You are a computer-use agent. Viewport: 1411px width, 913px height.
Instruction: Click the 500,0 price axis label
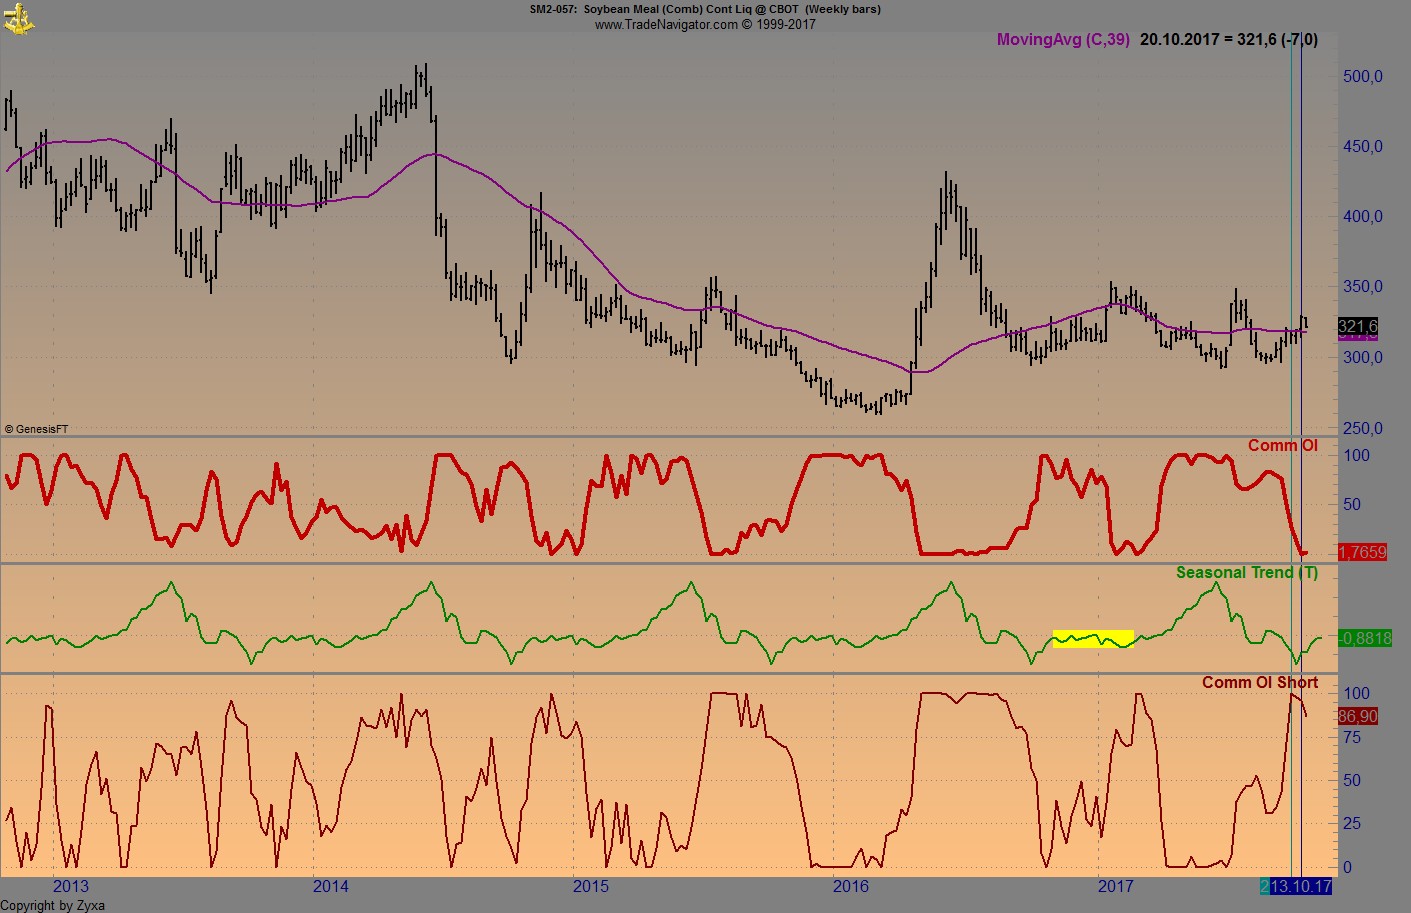(1362, 77)
